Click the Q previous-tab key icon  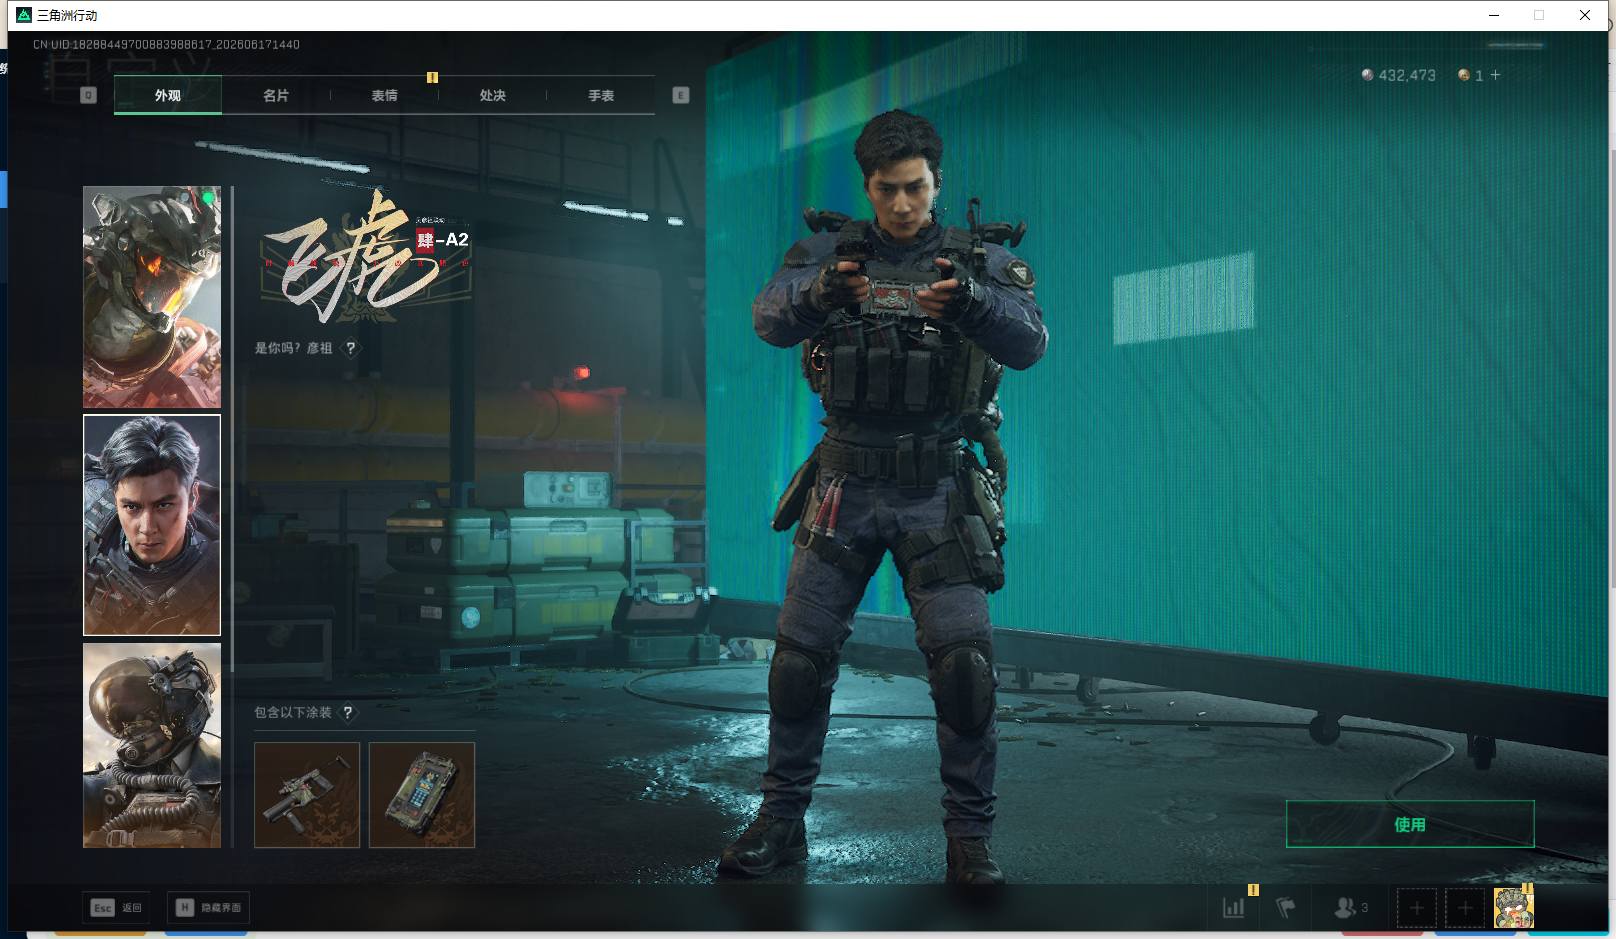pyautogui.click(x=88, y=95)
